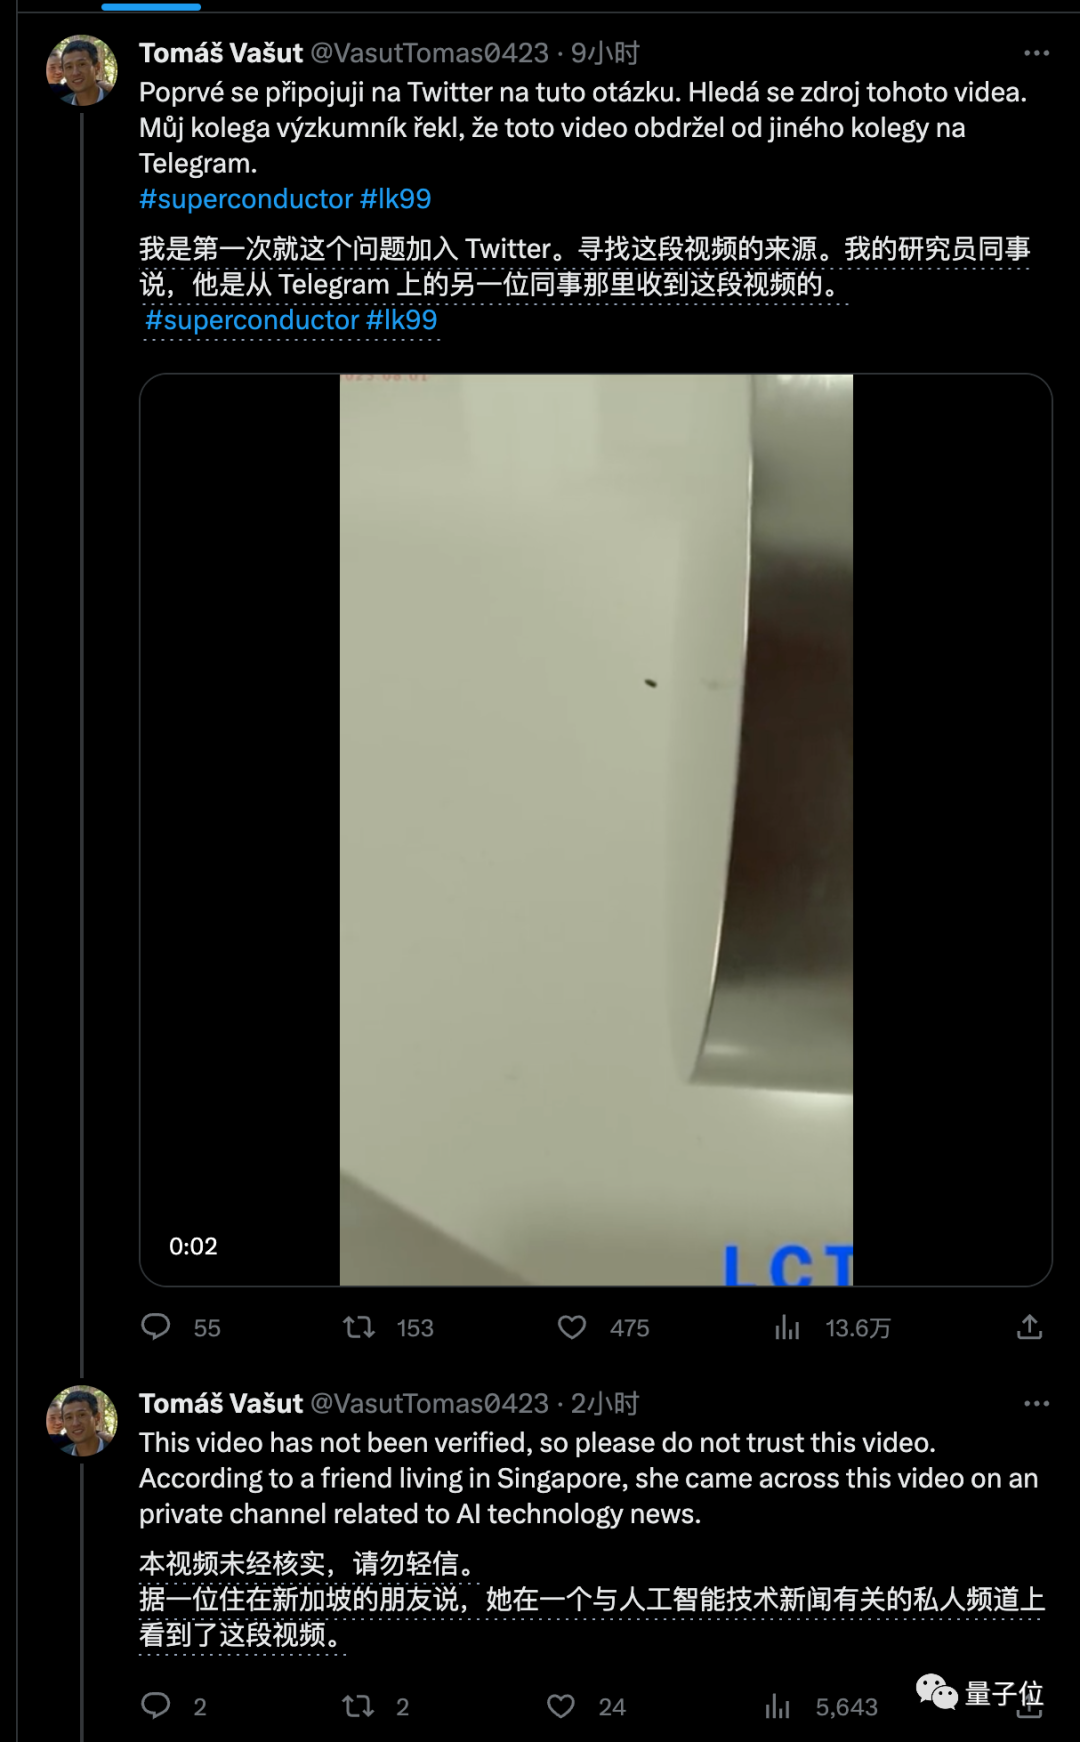Play the embedded video in first tweet
Image resolution: width=1080 pixels, height=1742 pixels.
[x=596, y=829]
